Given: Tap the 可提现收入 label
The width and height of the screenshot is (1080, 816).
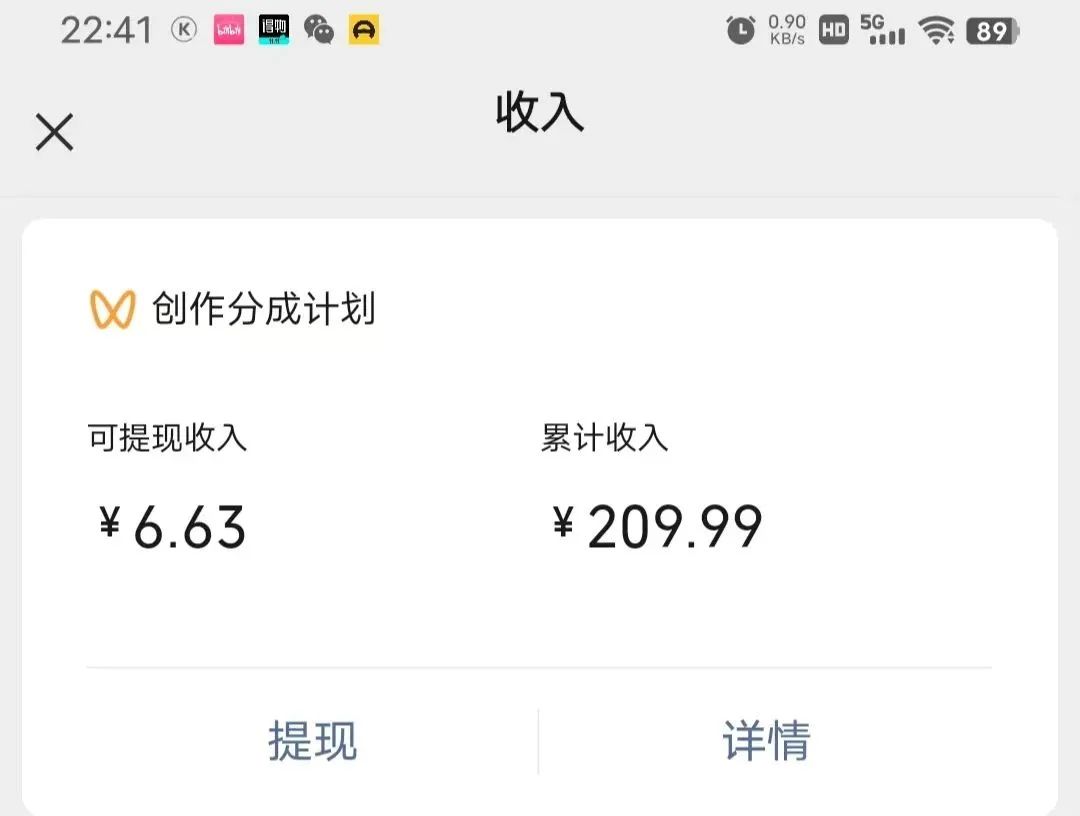Looking at the screenshot, I should click(x=167, y=438).
